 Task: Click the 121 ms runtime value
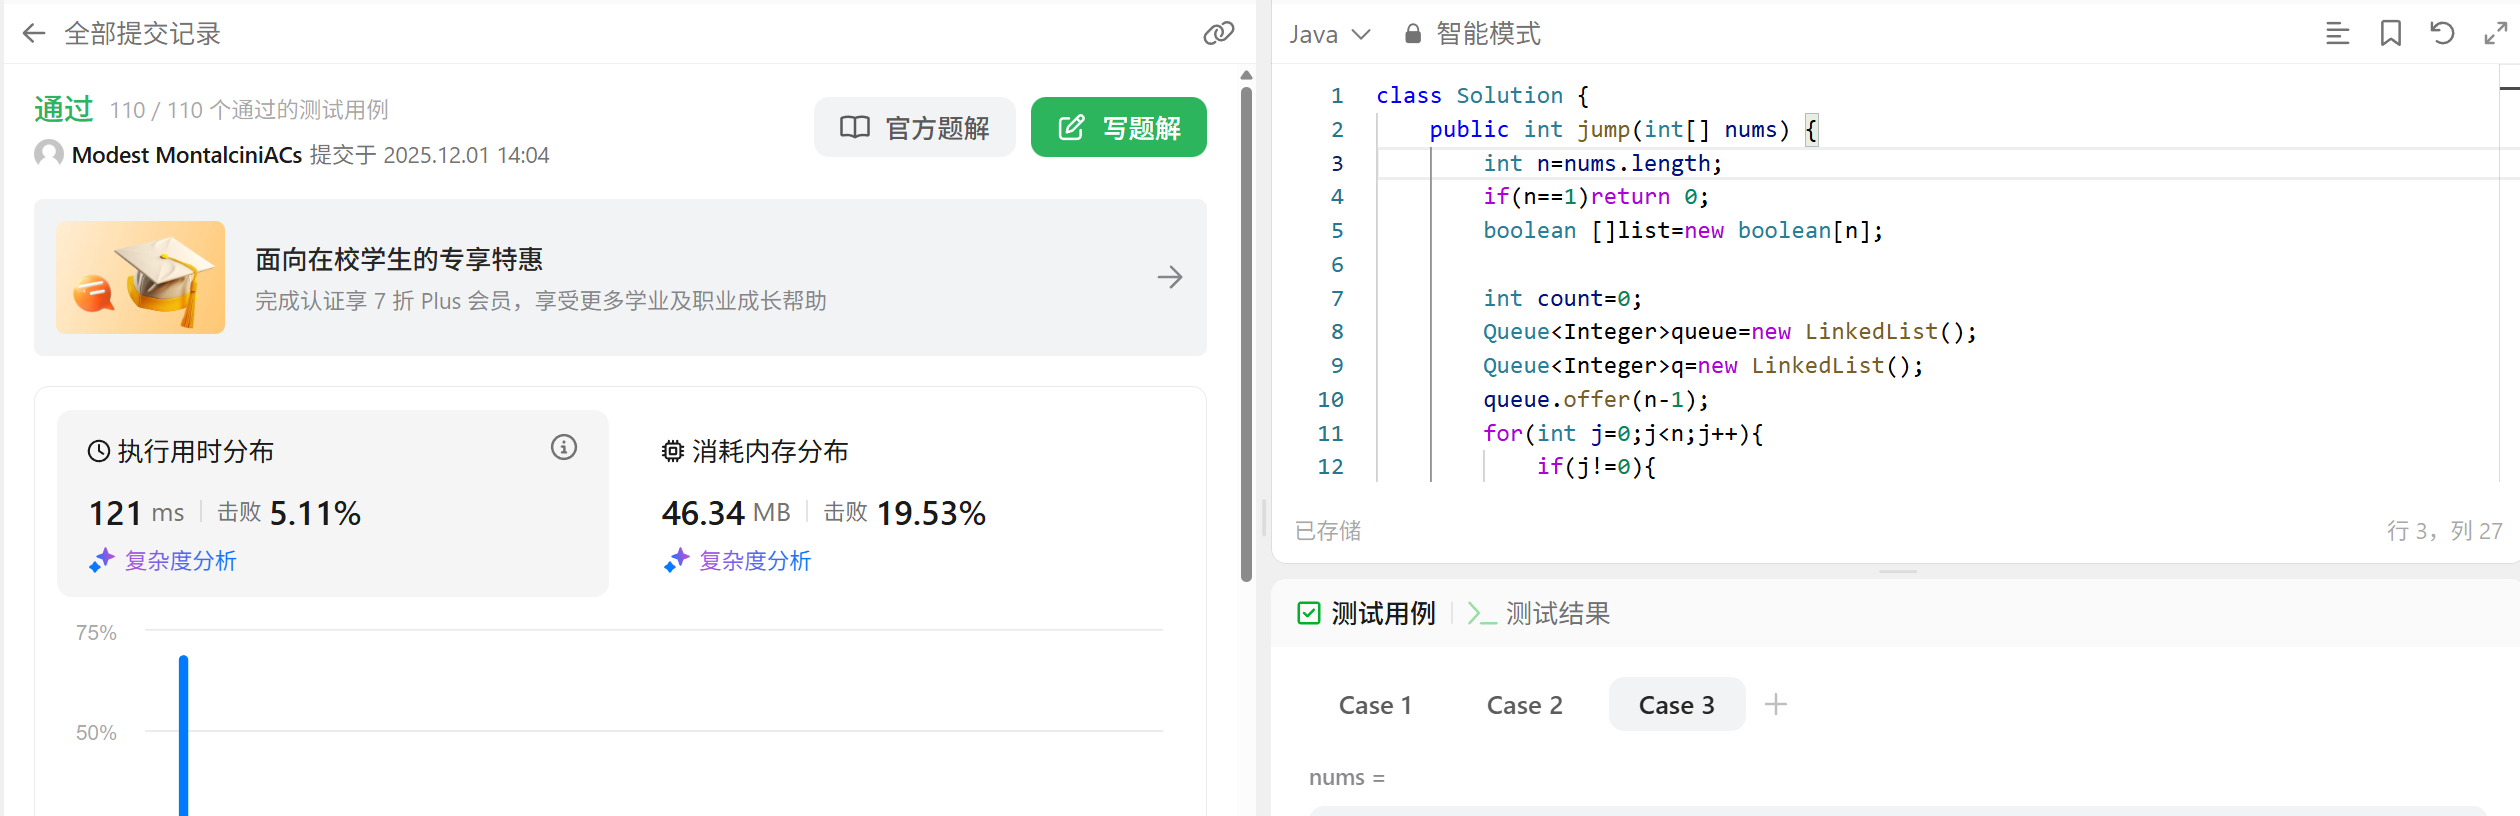point(136,513)
